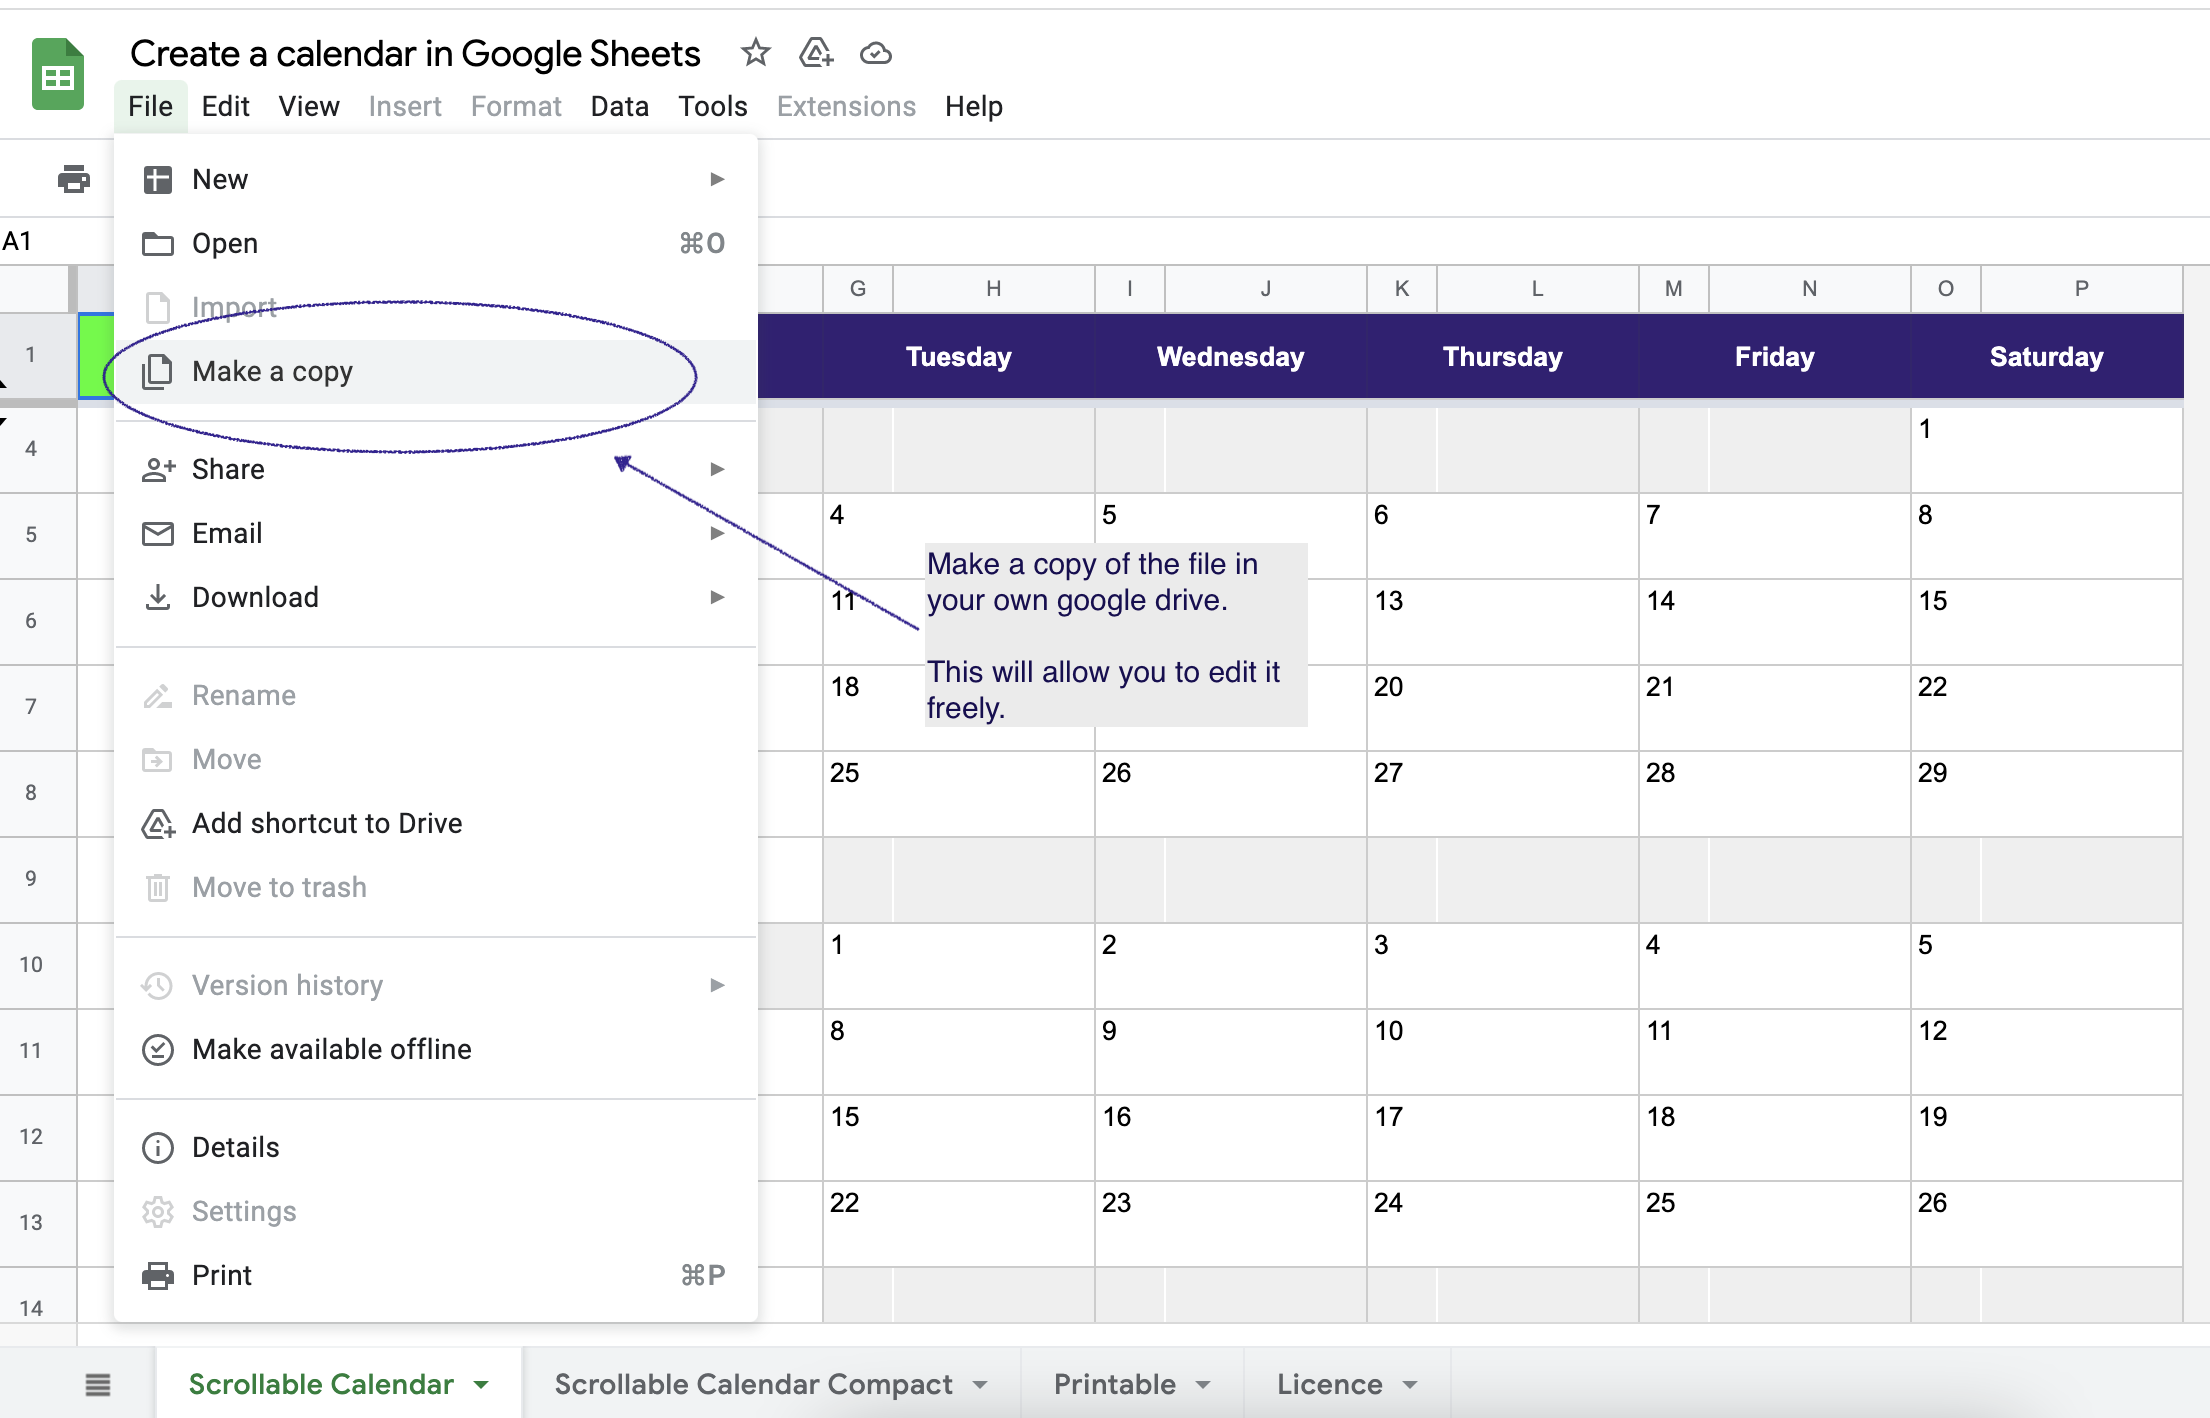Open Licence tab dropdown arrow
The image size is (2210, 1418).
point(1410,1385)
